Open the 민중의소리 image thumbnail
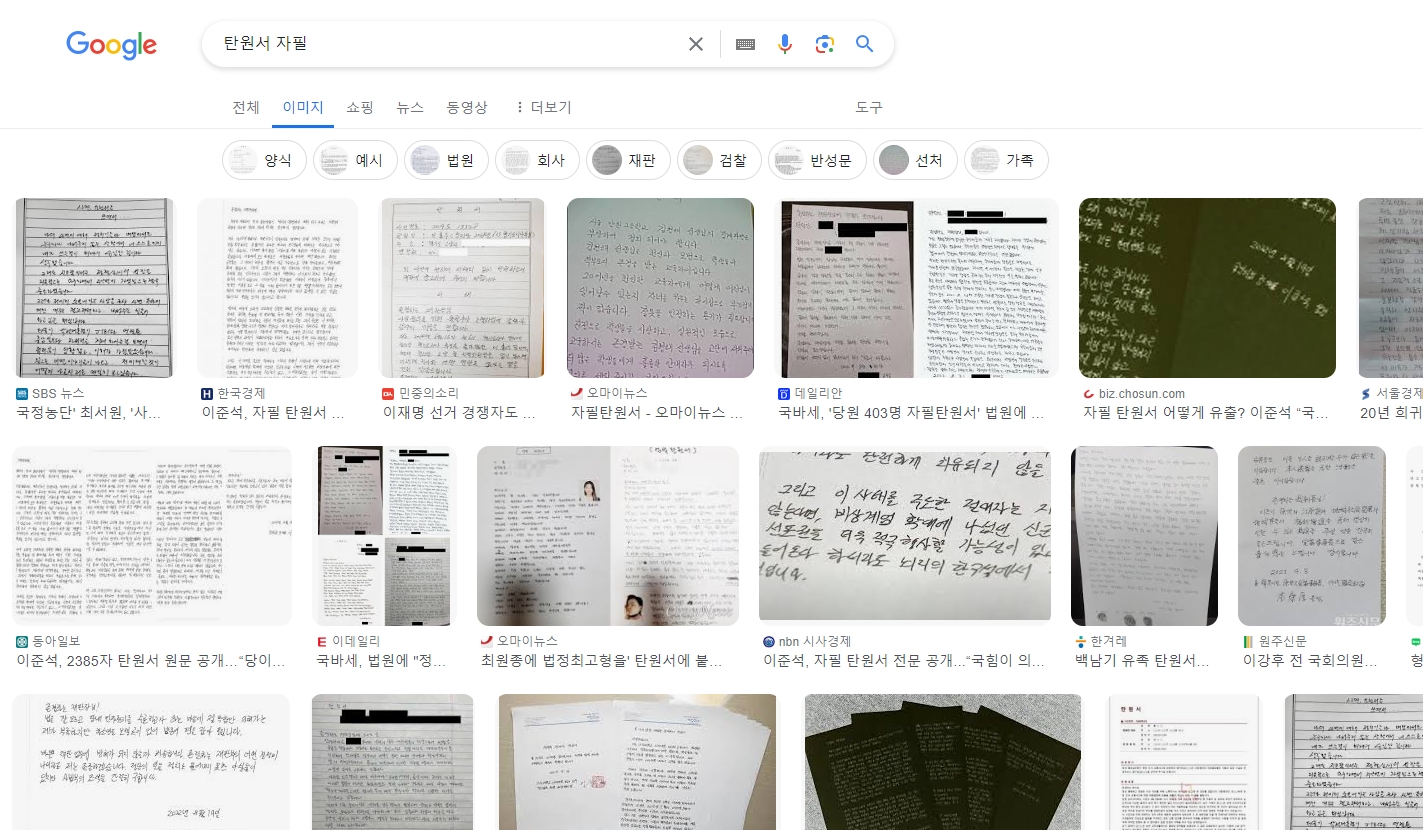The image size is (1423, 830). click(463, 288)
